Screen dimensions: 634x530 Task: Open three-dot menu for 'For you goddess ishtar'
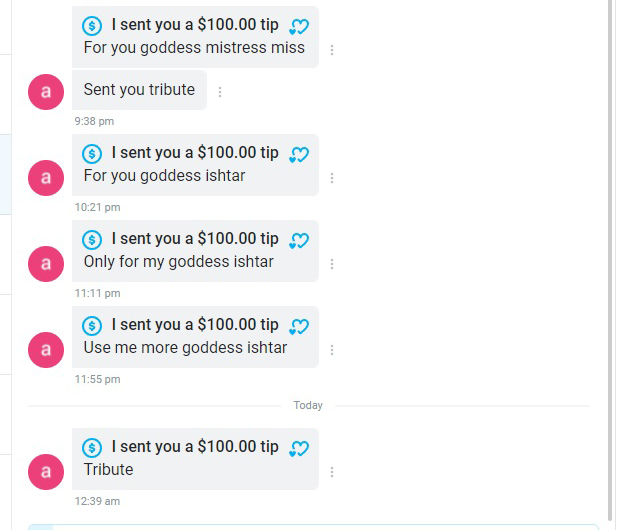pos(332,178)
